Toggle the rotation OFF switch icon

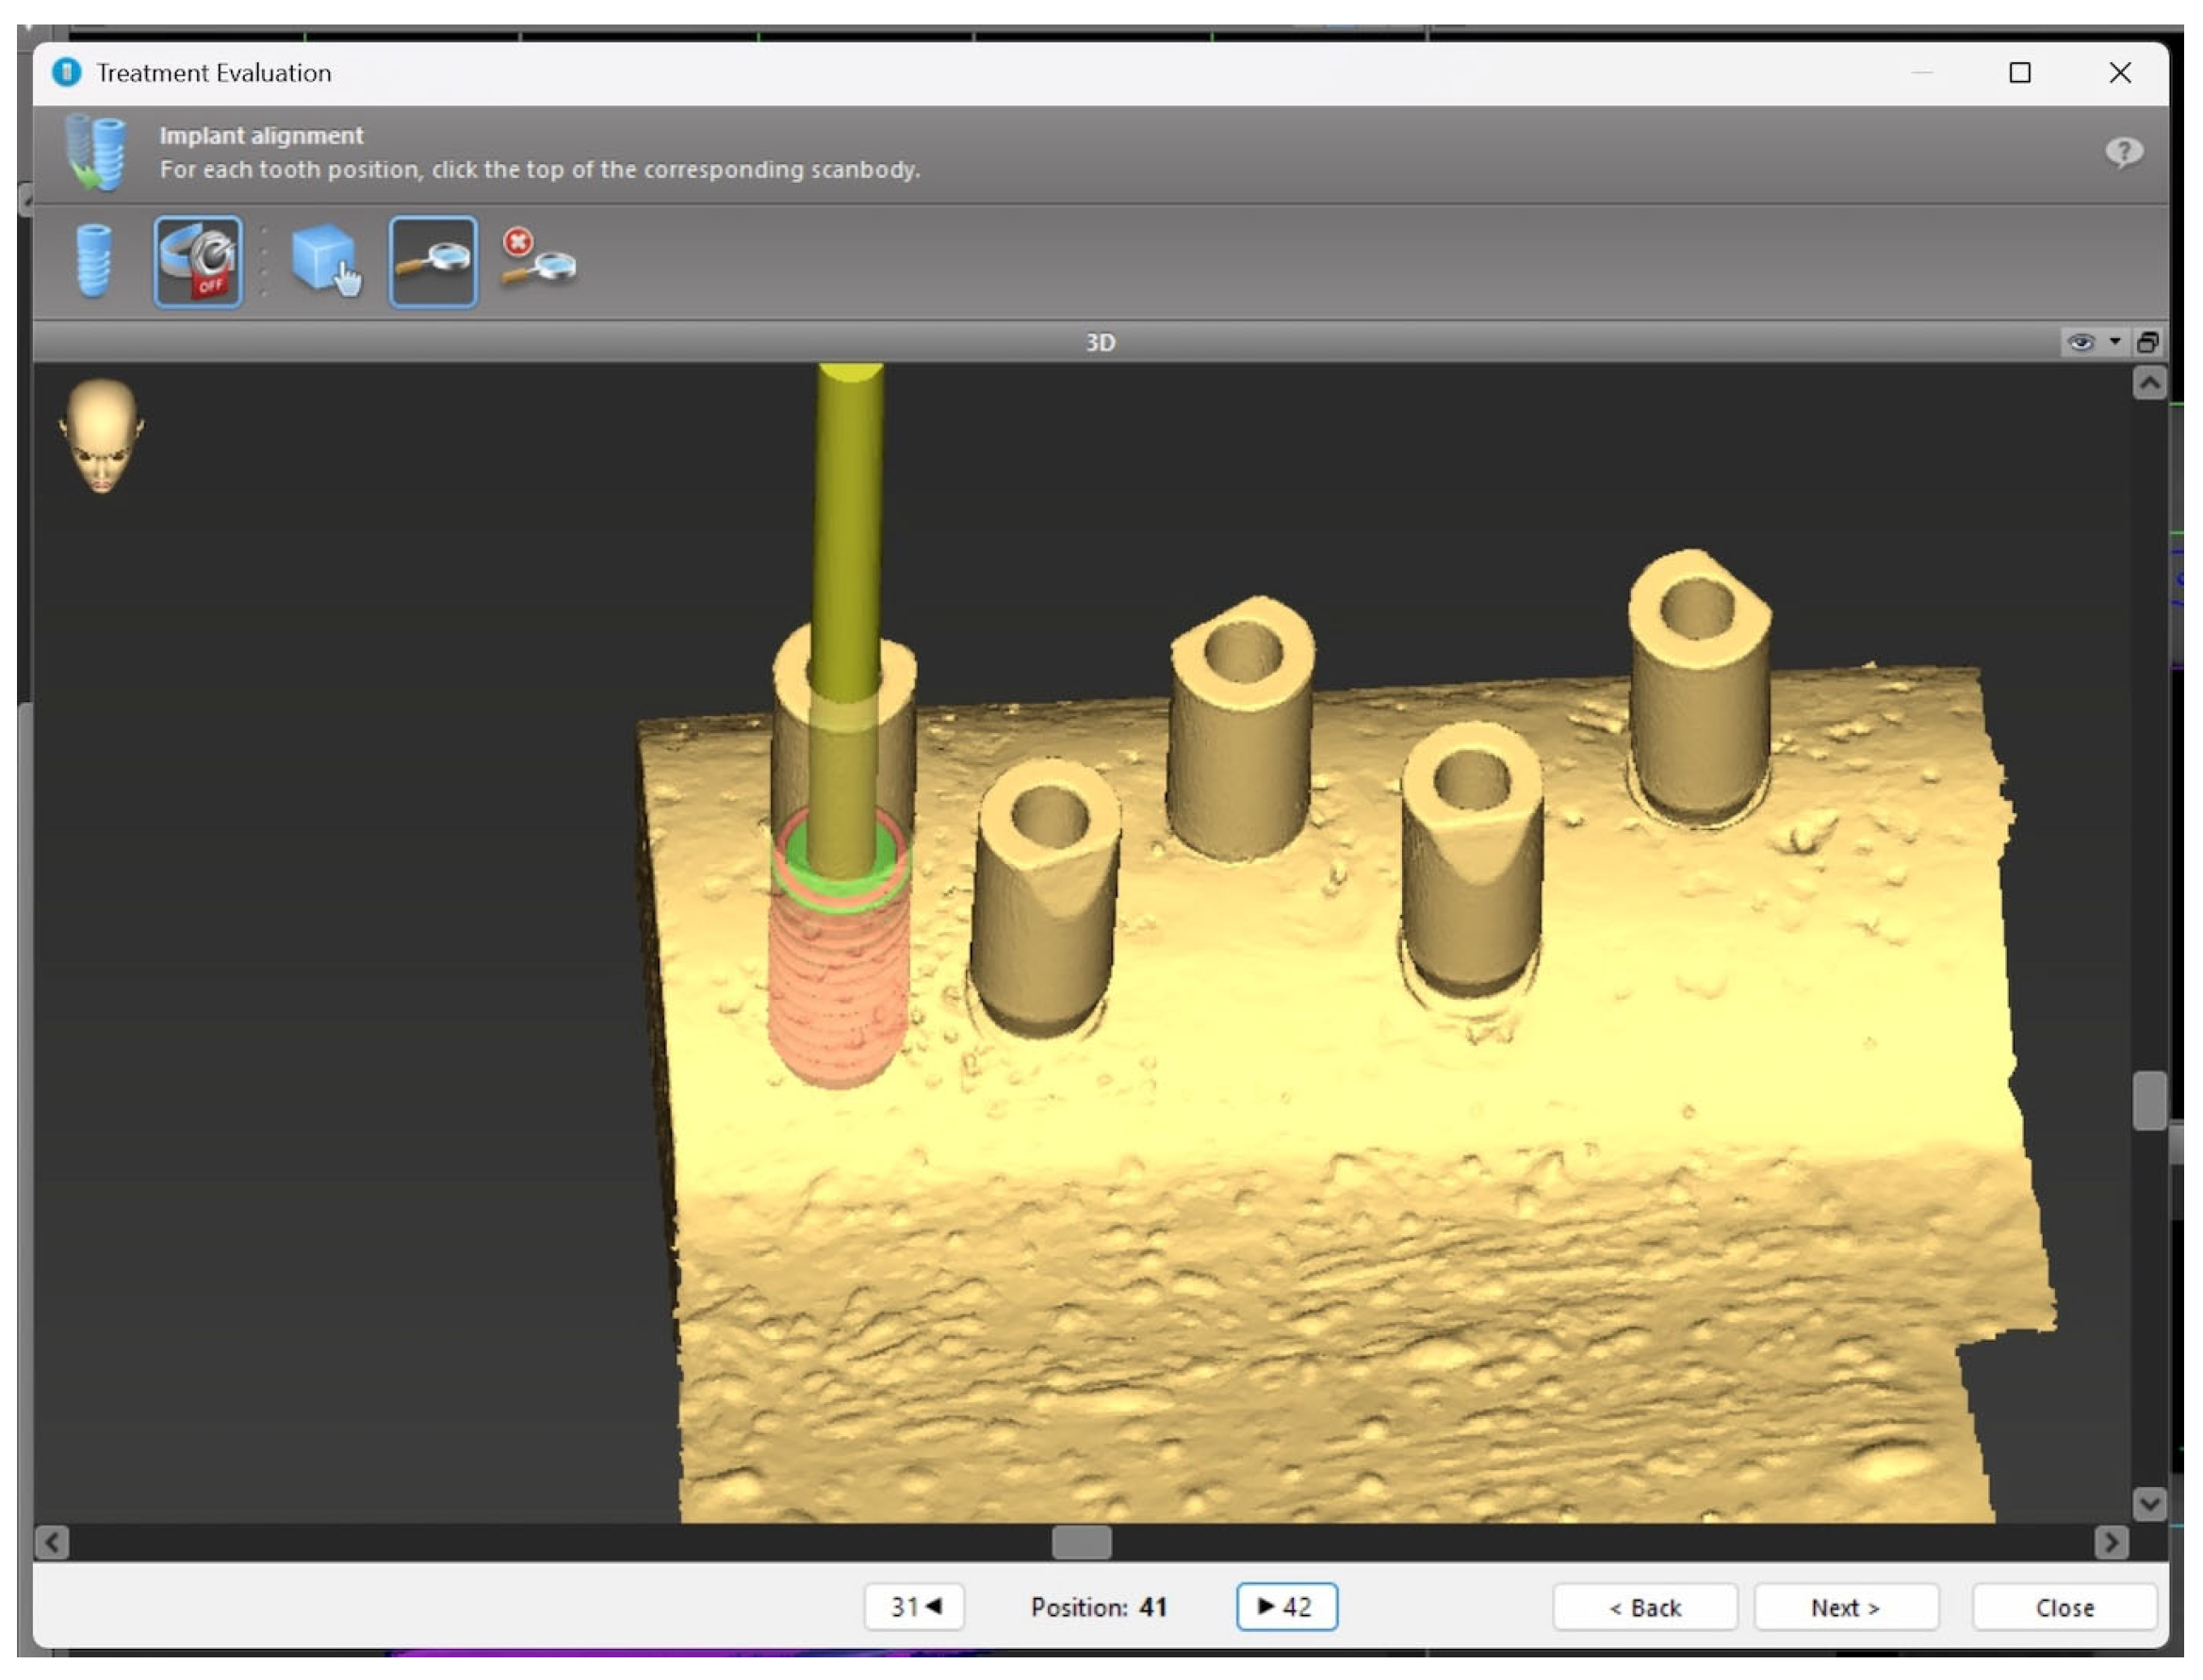tap(198, 262)
